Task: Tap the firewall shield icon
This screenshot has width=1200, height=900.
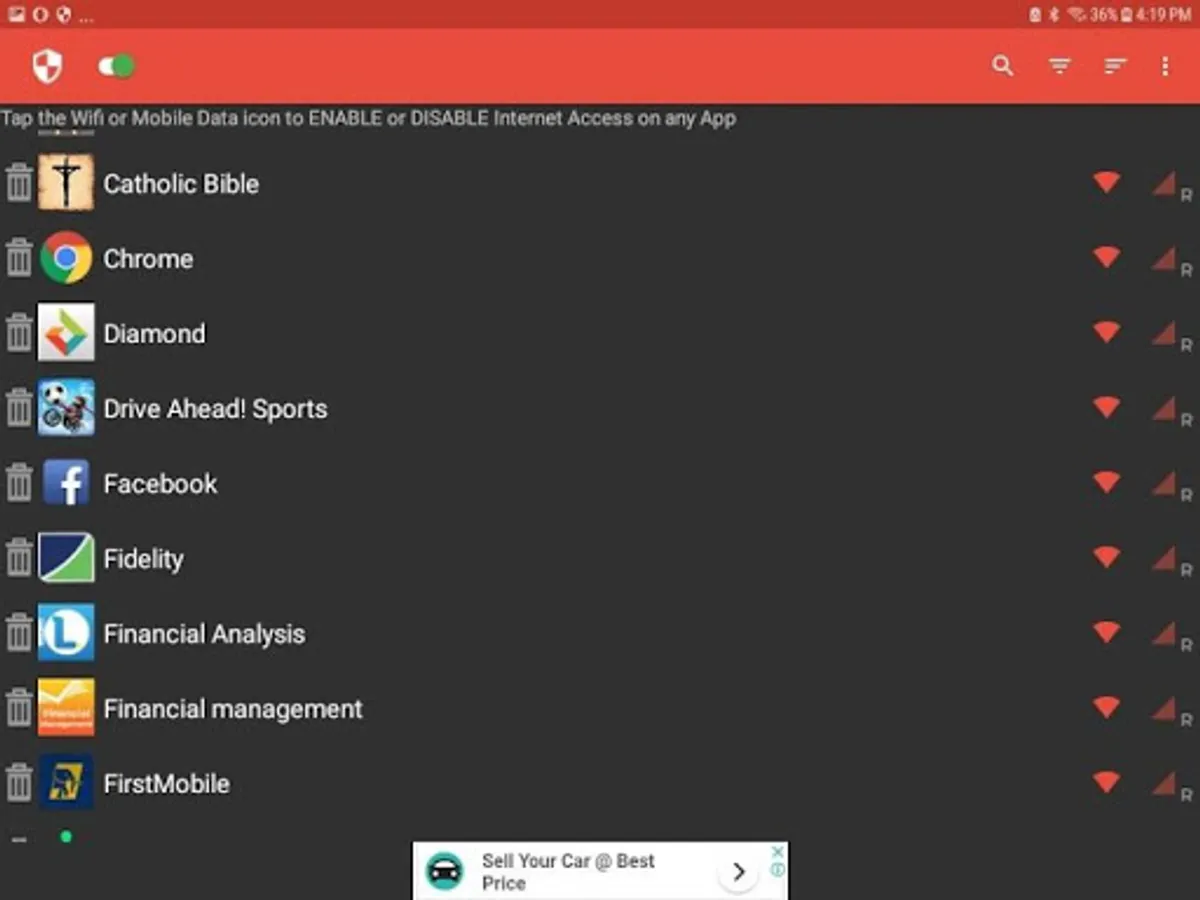Action: pos(47,67)
